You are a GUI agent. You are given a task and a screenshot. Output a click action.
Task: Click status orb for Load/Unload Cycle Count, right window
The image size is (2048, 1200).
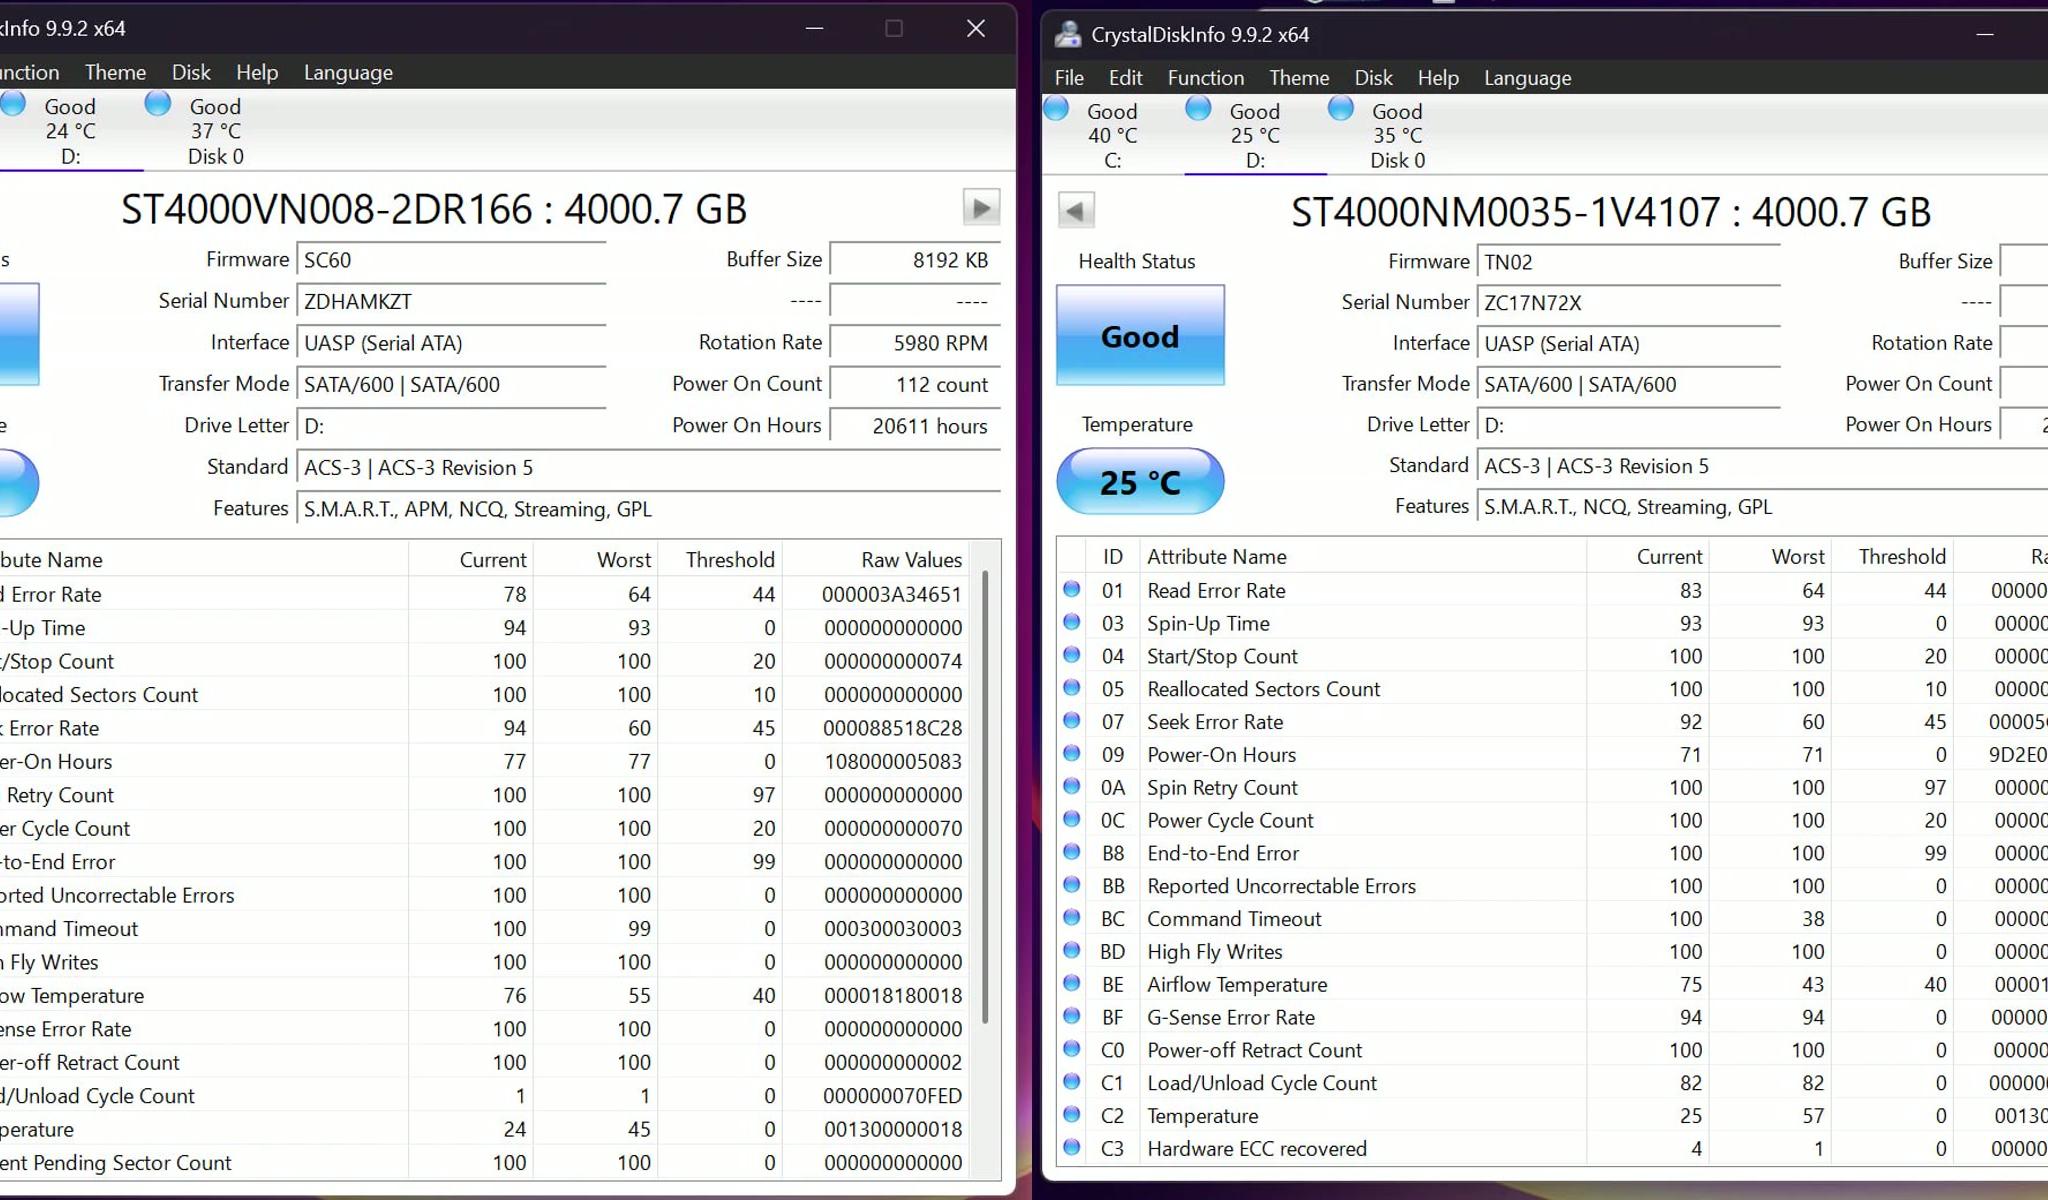coord(1072,1081)
